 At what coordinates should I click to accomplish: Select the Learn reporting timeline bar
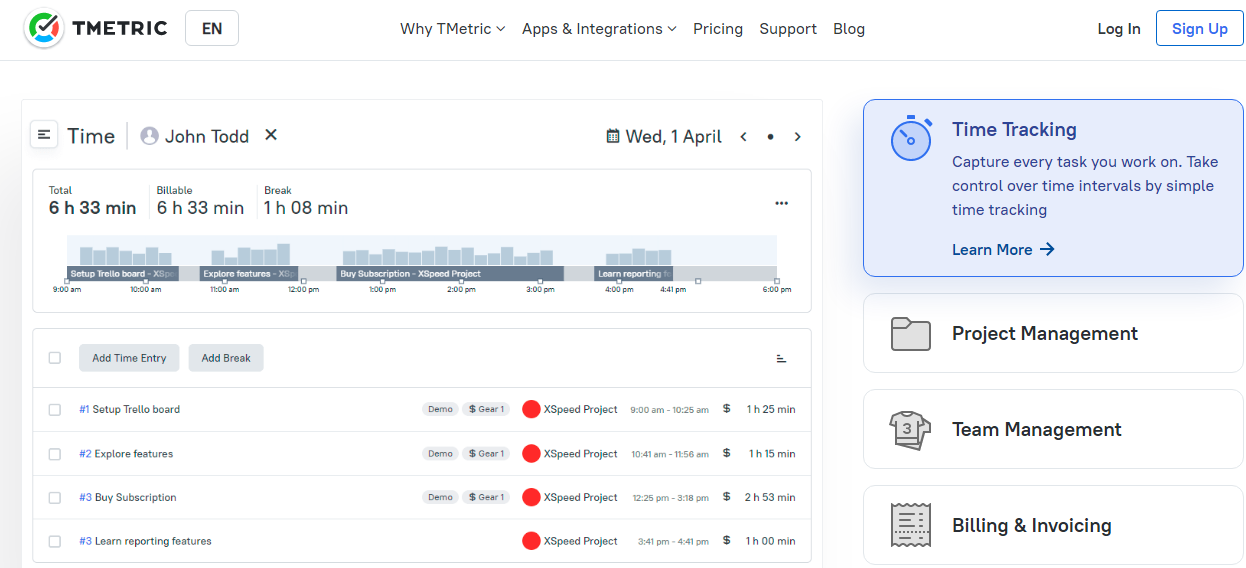(x=634, y=273)
